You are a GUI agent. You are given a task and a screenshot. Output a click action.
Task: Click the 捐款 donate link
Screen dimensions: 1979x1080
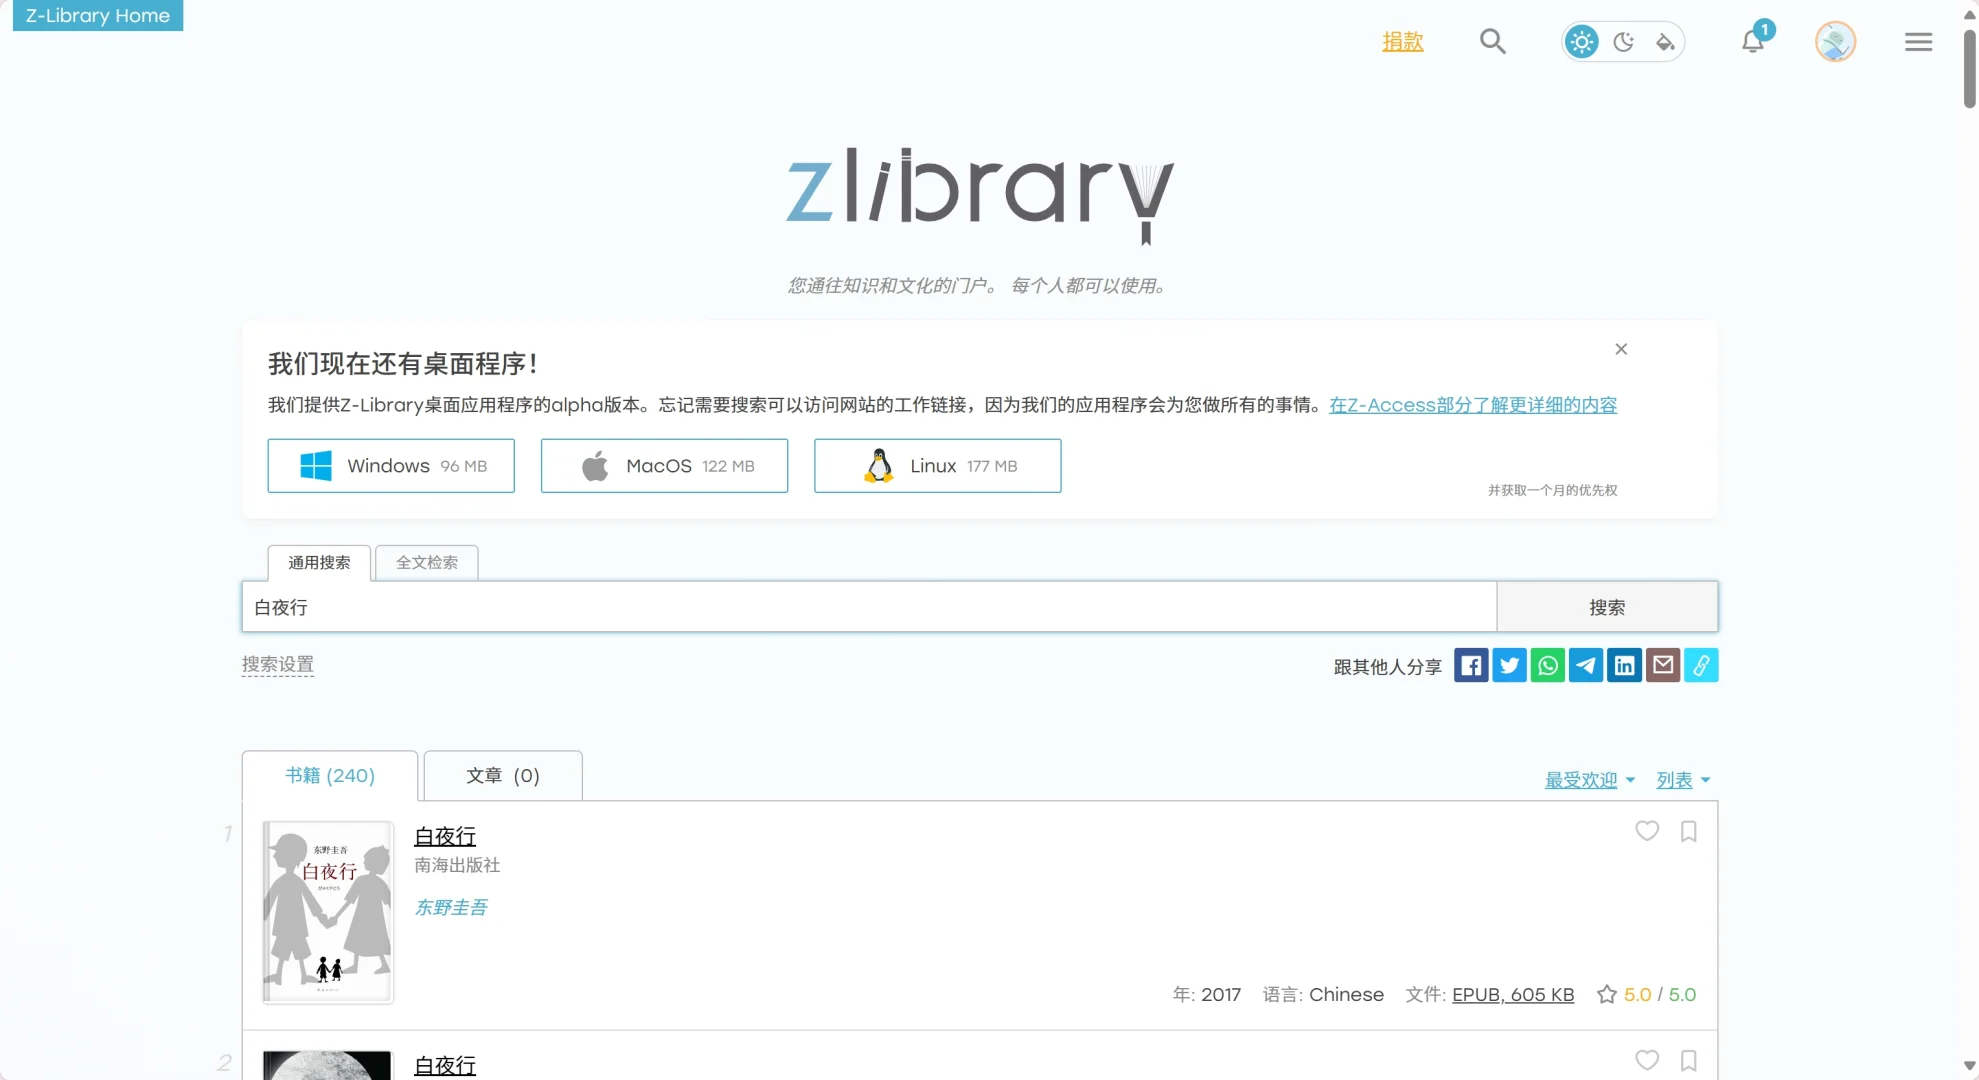click(1402, 41)
